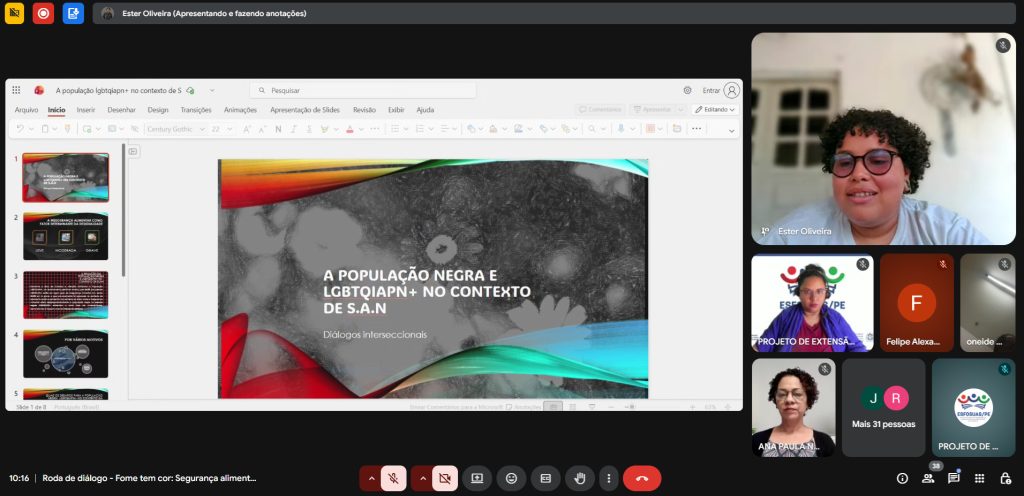This screenshot has height=496, width=1024.
Task: Turn on the camera in the call bar
Action: point(445,478)
